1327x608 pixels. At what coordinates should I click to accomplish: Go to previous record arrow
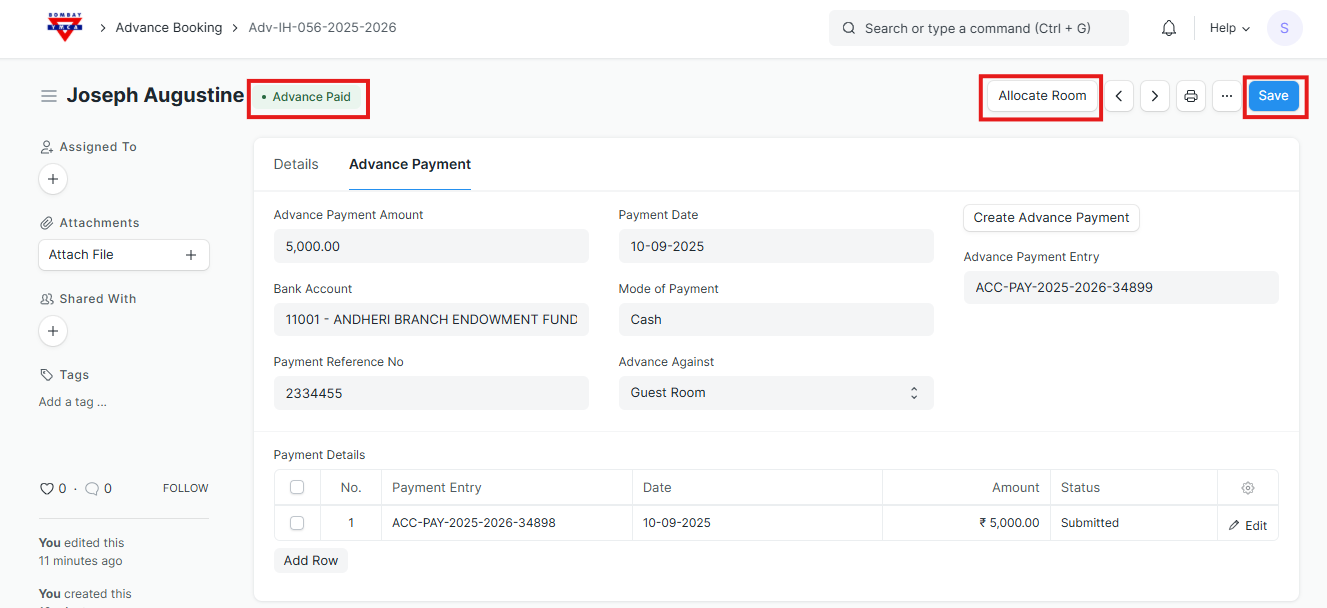point(1119,96)
